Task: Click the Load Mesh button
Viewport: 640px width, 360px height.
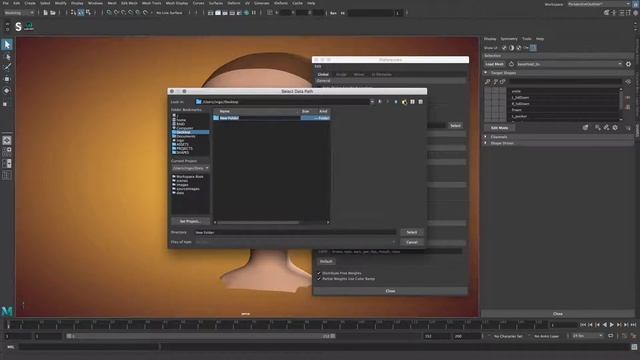Action: pyautogui.click(x=494, y=64)
